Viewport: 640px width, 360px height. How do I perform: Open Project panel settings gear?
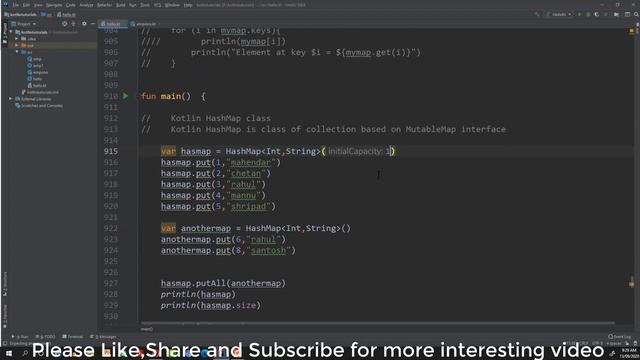click(84, 24)
